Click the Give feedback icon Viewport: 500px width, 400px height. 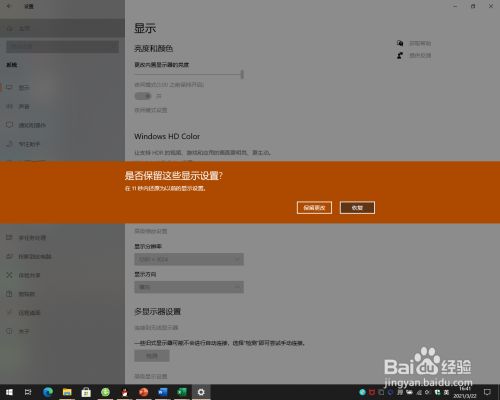coord(400,55)
